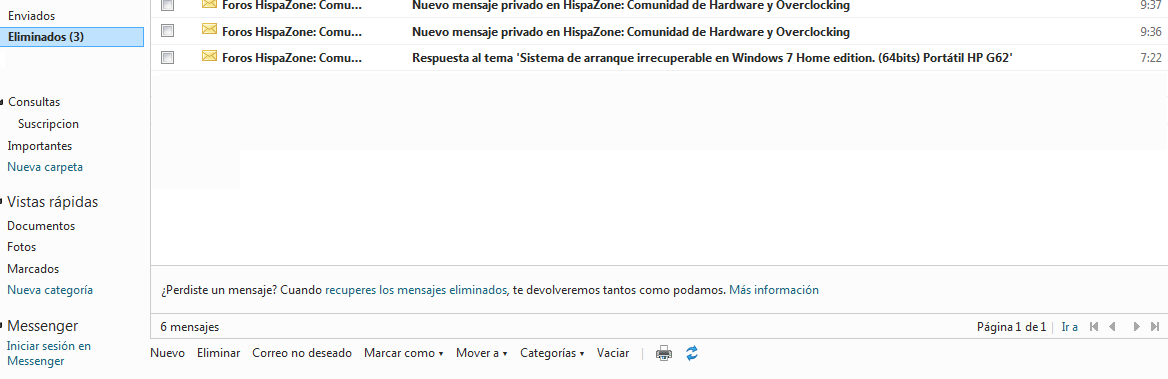Click the Página 1 de 1 indicator
The width and height of the screenshot is (1168, 379).
click(x=1012, y=327)
